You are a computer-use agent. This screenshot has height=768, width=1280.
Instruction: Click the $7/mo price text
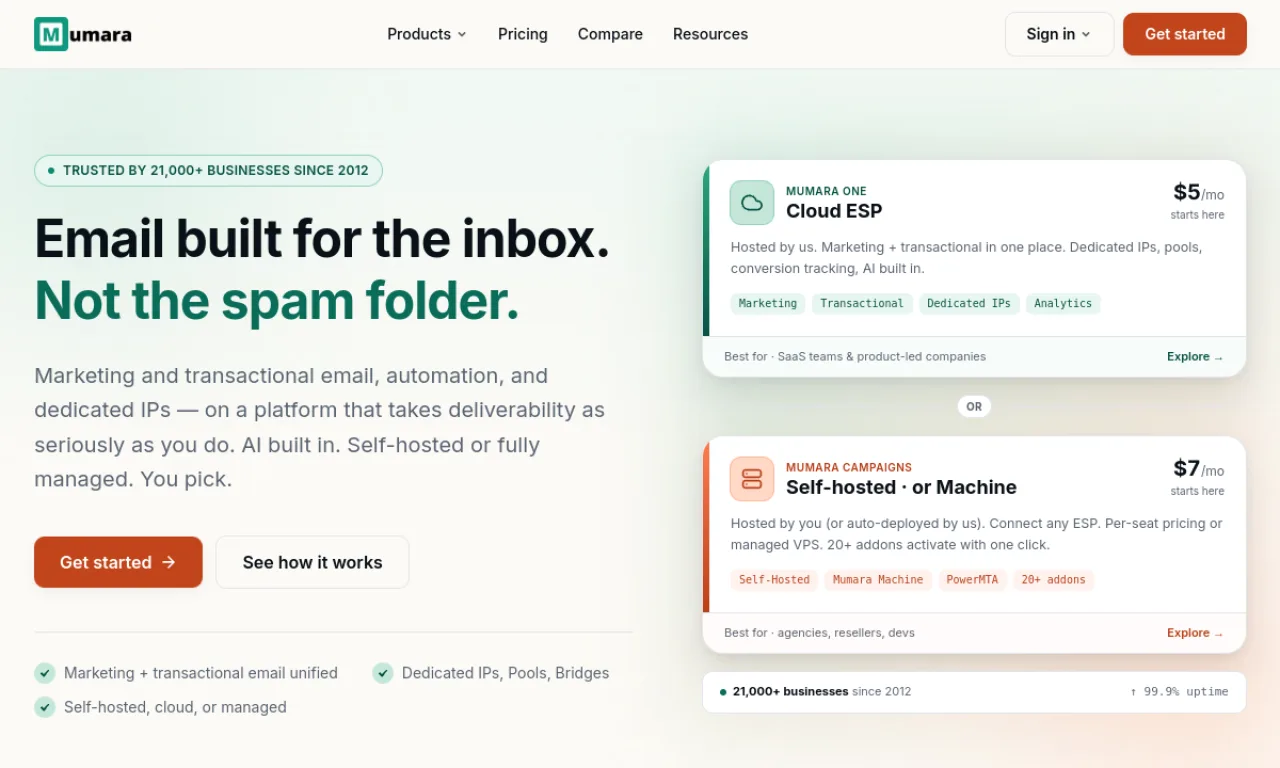tap(1198, 469)
